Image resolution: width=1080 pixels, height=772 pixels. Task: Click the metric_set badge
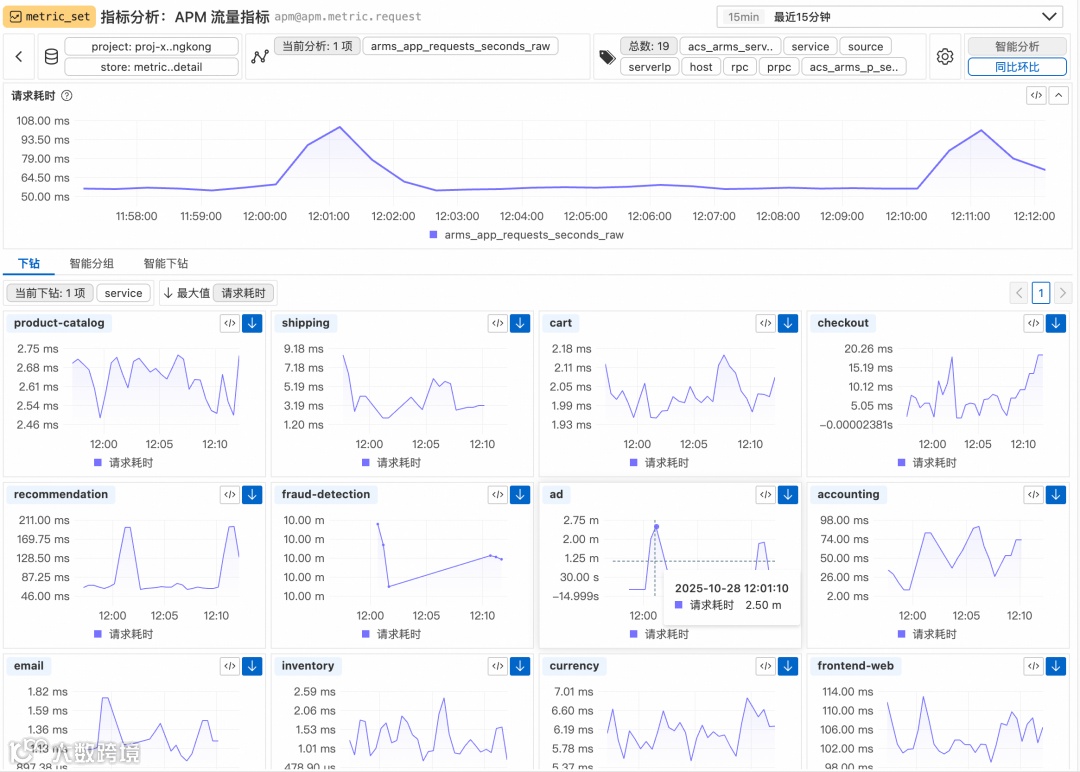(50, 17)
